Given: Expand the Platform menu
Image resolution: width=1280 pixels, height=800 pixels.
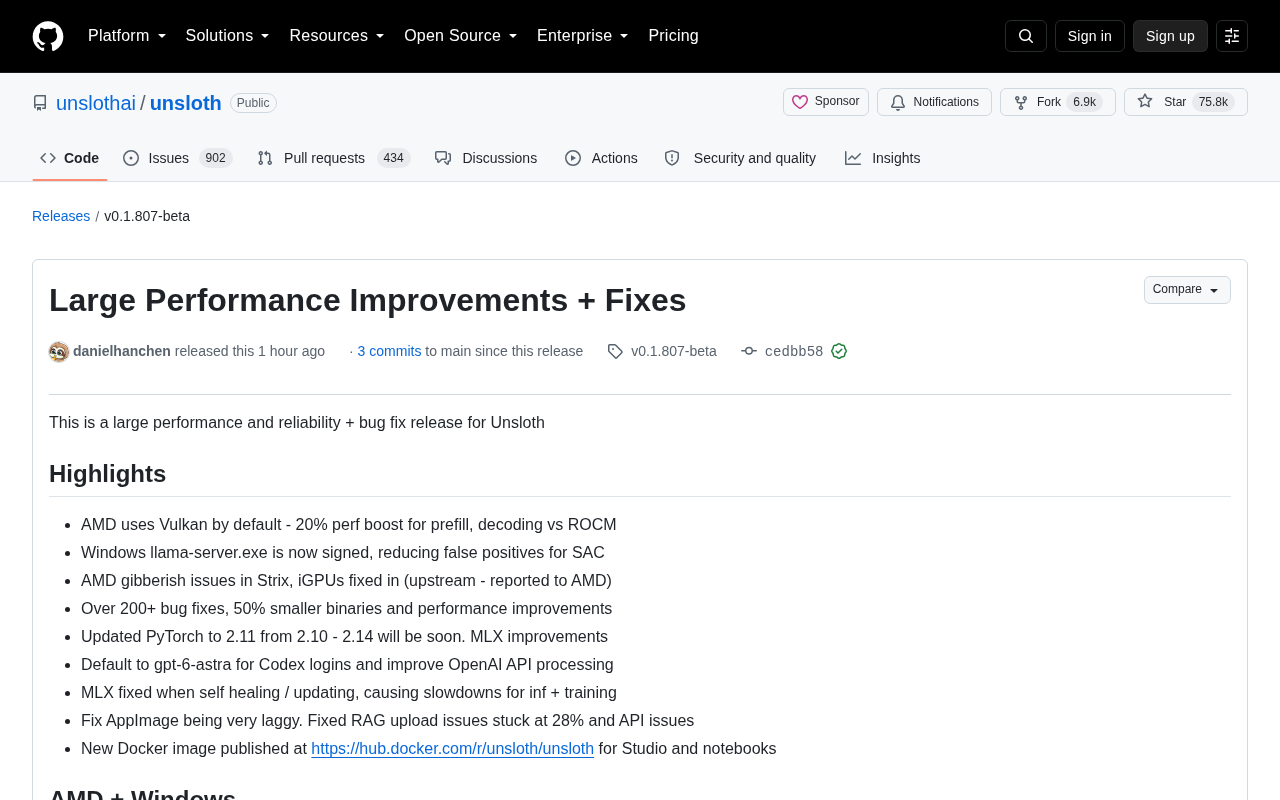Looking at the screenshot, I should [127, 36].
